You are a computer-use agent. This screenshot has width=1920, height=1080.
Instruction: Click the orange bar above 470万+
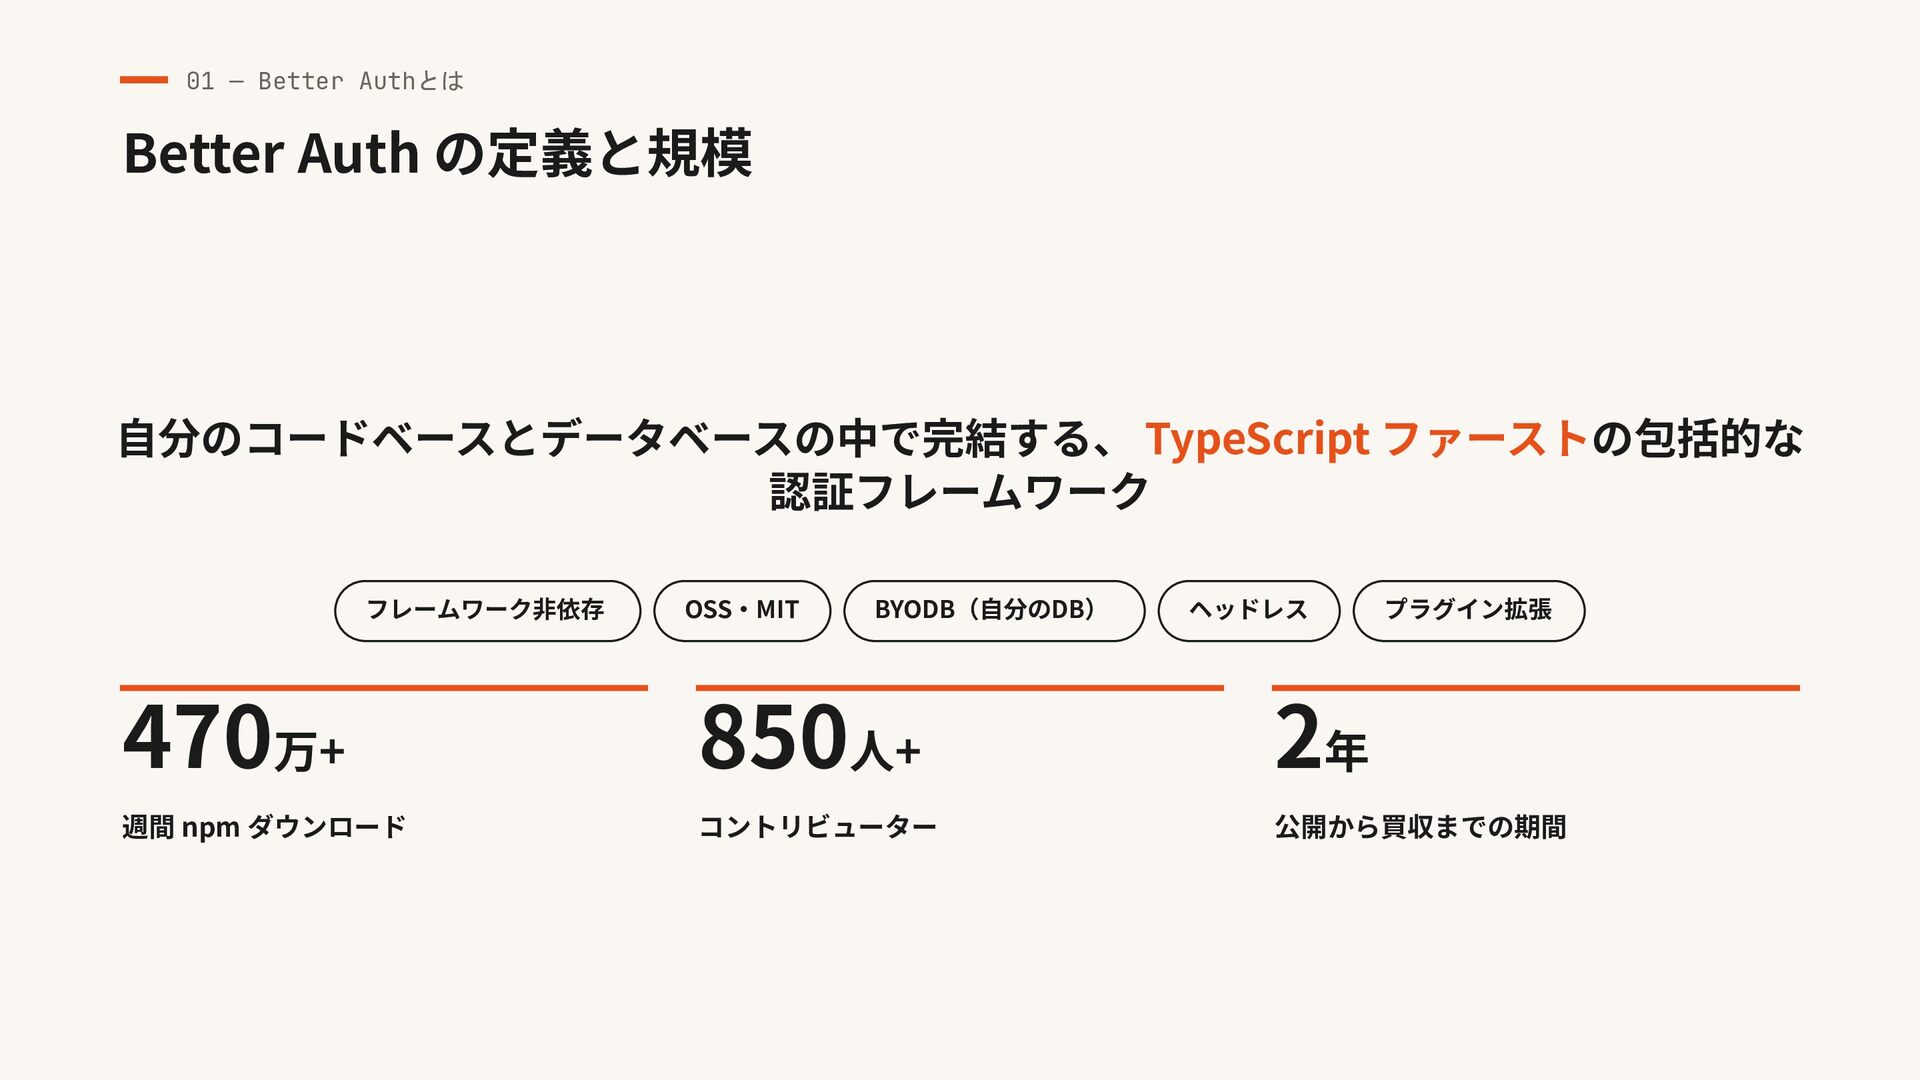(x=384, y=688)
